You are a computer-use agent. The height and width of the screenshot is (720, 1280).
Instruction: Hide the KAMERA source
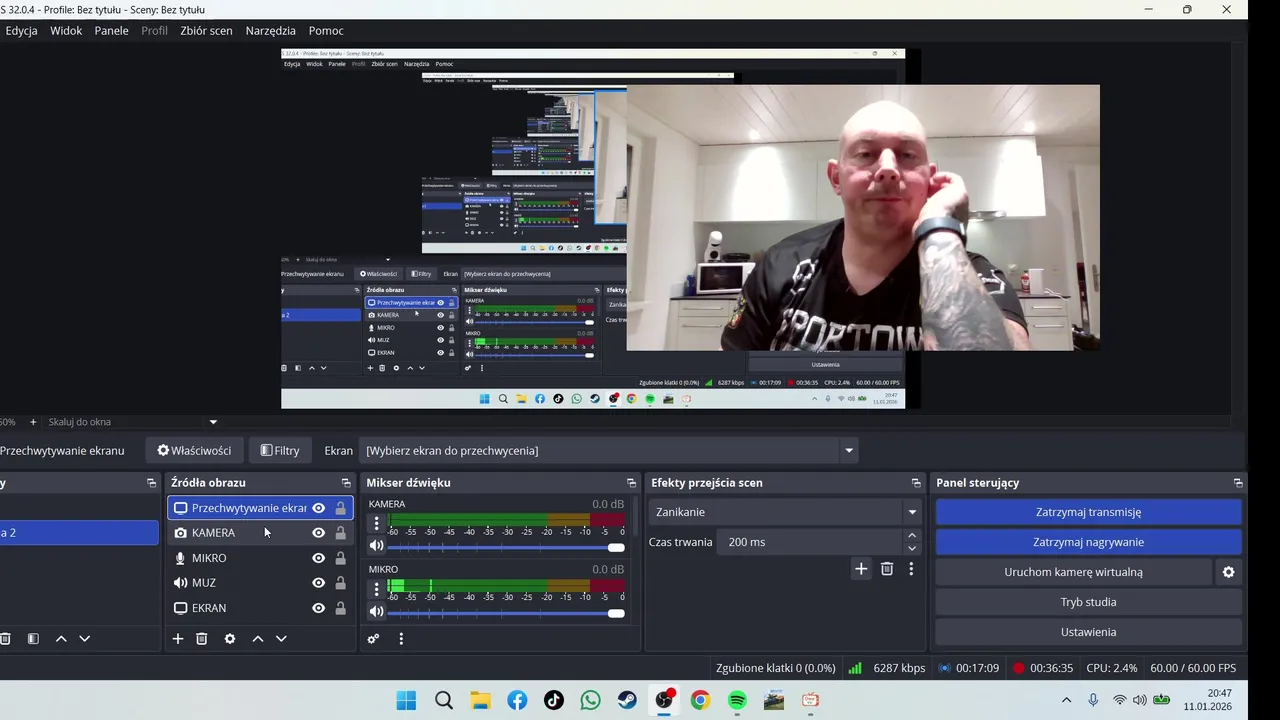click(318, 533)
